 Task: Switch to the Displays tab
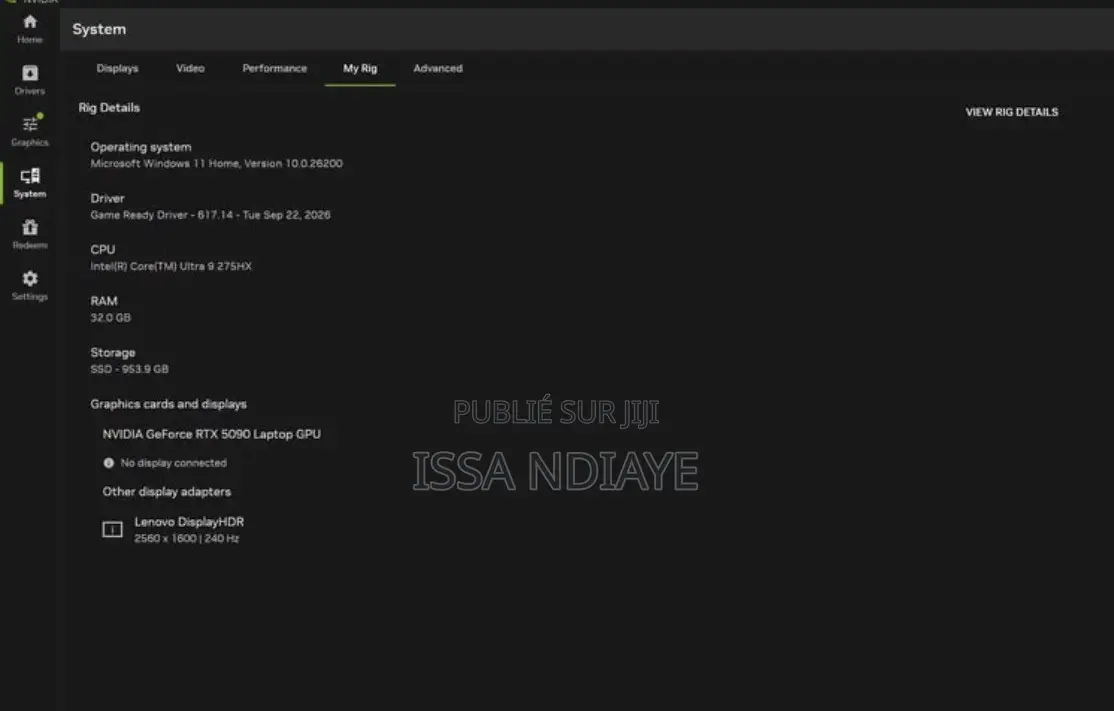pyautogui.click(x=117, y=68)
